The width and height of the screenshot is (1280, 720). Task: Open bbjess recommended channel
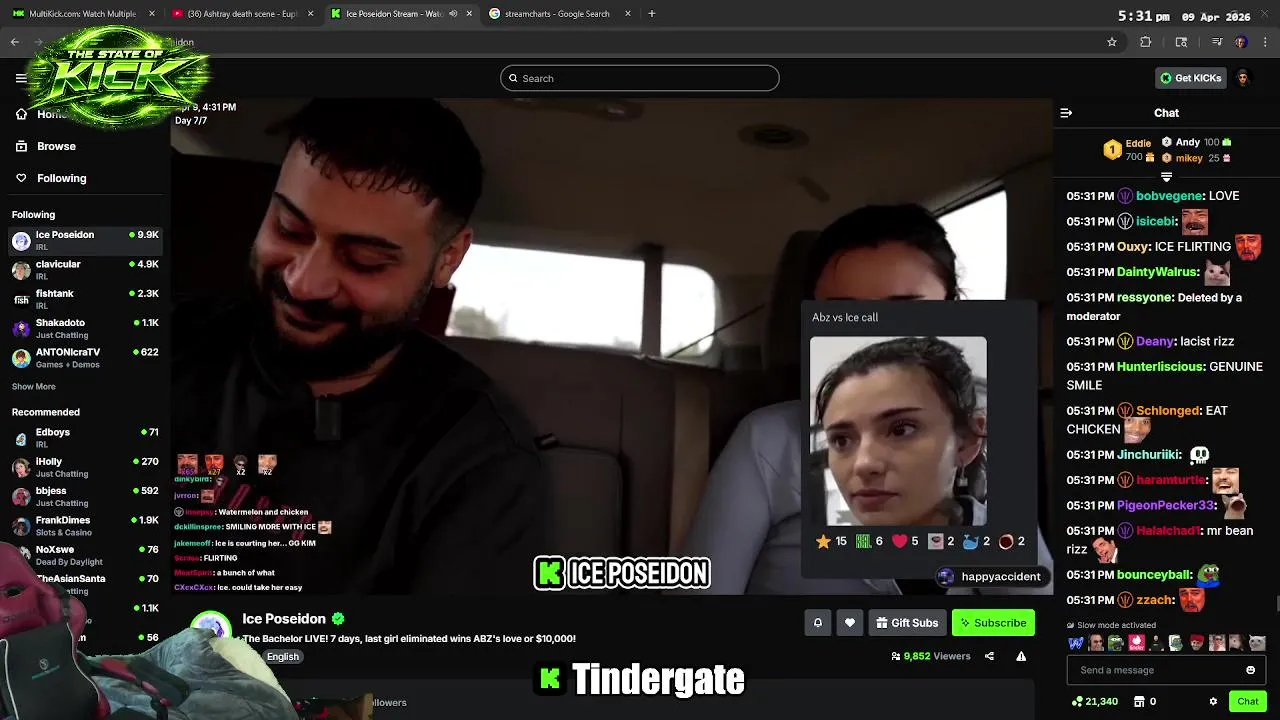(x=85, y=496)
